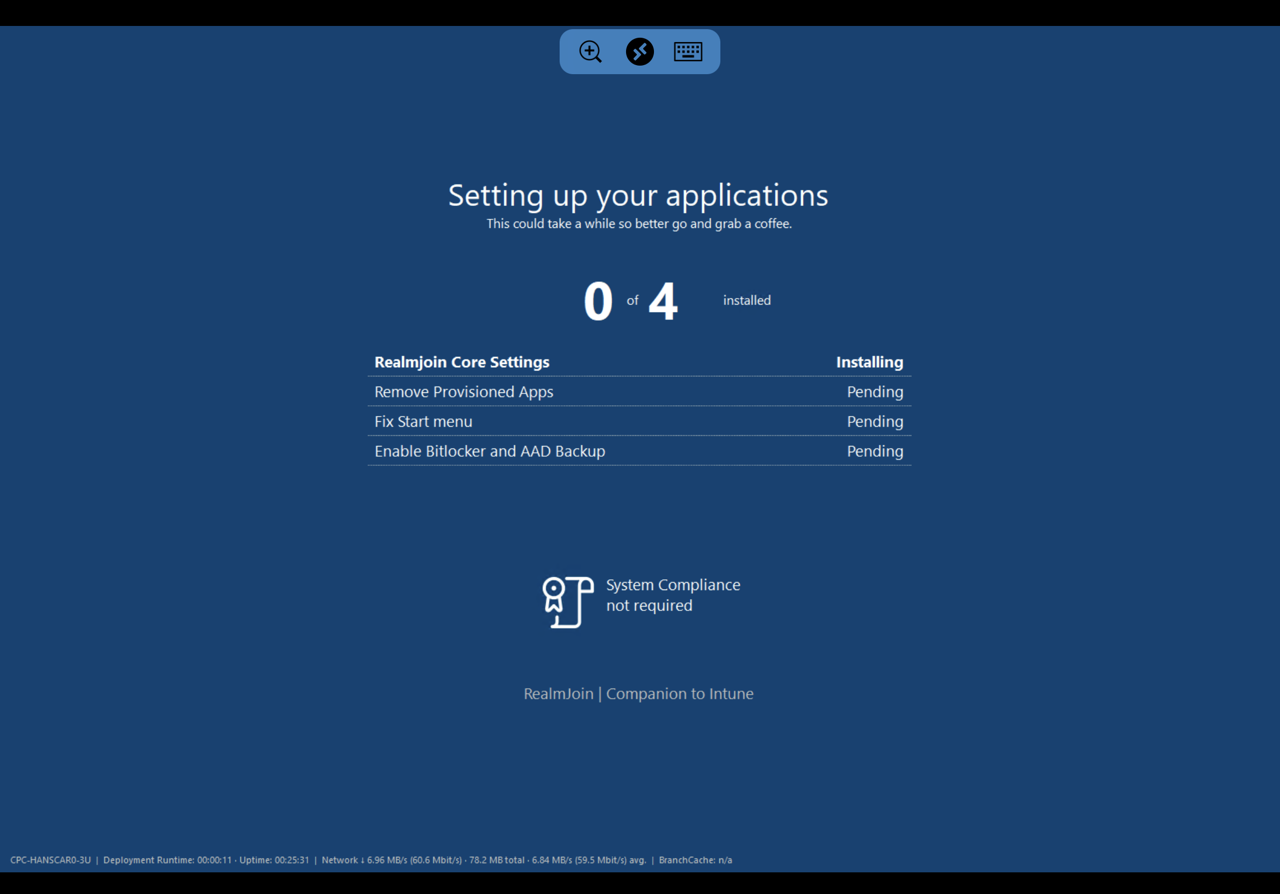Click the installed count number 0
Viewport: 1280px width, 894px height.
[598, 301]
